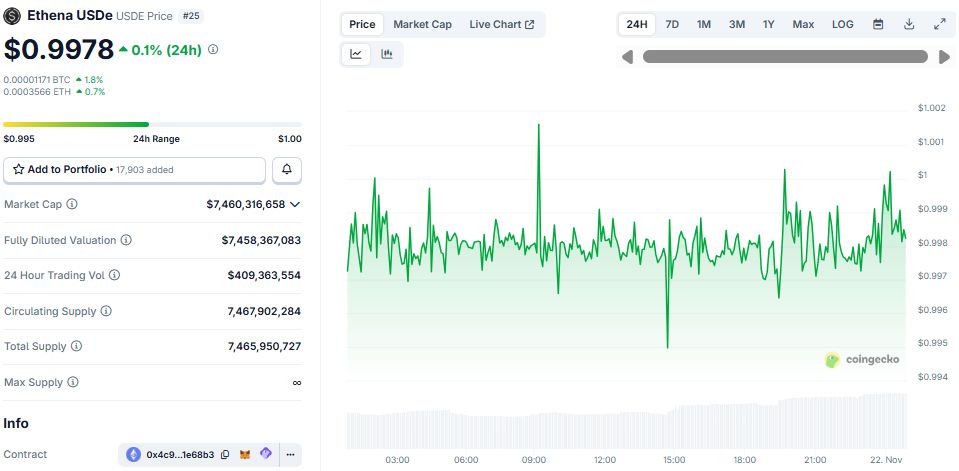Download chart data via download icon
Image resolution: width=959 pixels, height=471 pixels.
[909, 24]
